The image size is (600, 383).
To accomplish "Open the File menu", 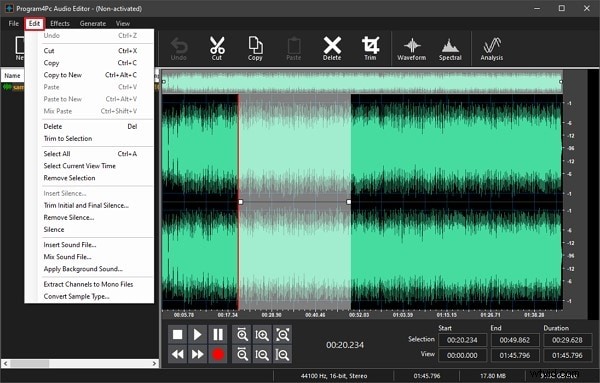I will [x=13, y=23].
